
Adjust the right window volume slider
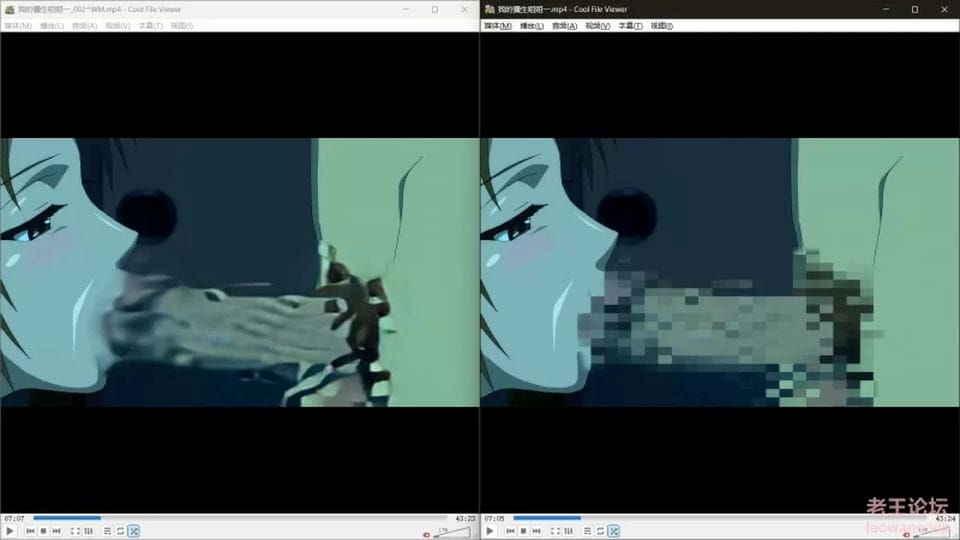coord(934,532)
